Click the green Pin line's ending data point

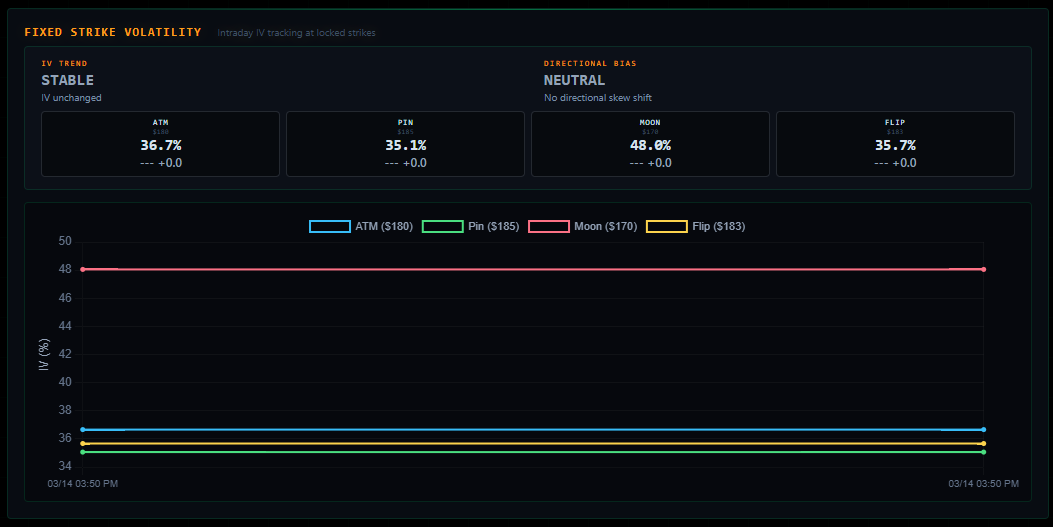(983, 452)
